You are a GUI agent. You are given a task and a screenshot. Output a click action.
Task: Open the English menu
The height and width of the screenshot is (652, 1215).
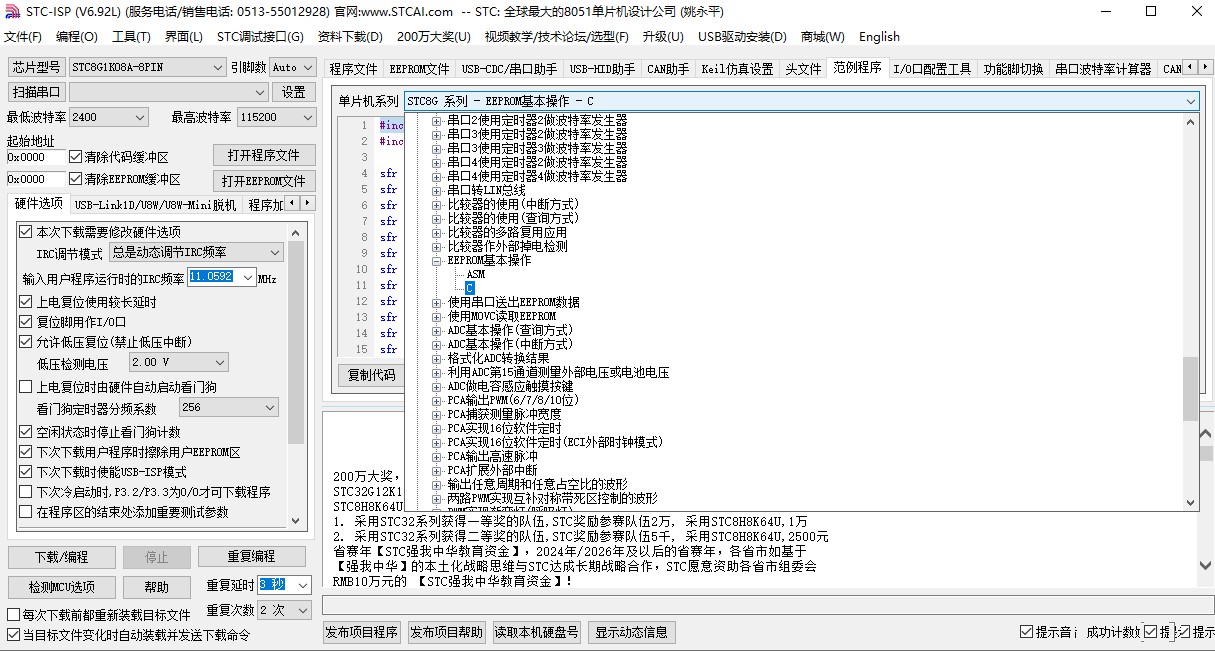(x=879, y=37)
